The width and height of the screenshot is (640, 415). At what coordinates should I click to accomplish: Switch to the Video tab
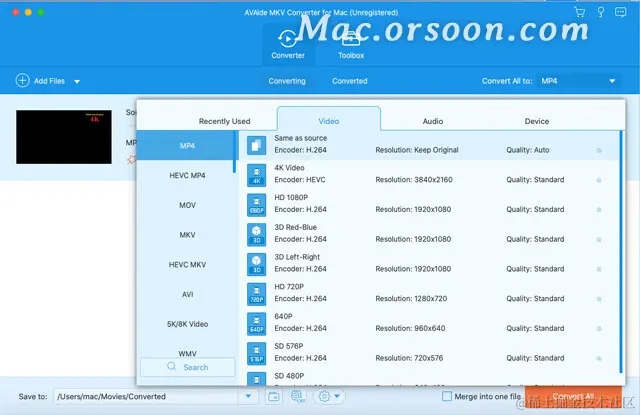tap(329, 121)
